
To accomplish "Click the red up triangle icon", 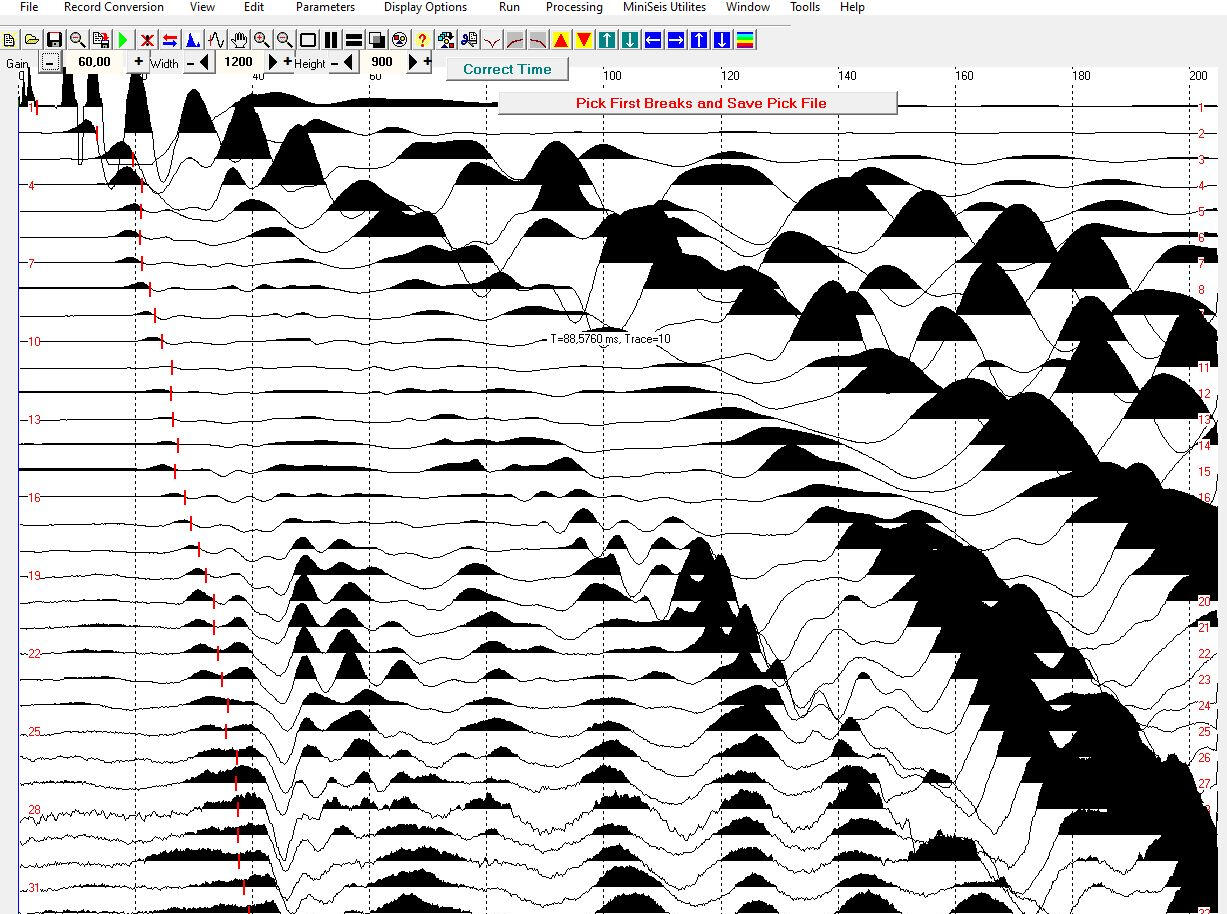I will (561, 40).
